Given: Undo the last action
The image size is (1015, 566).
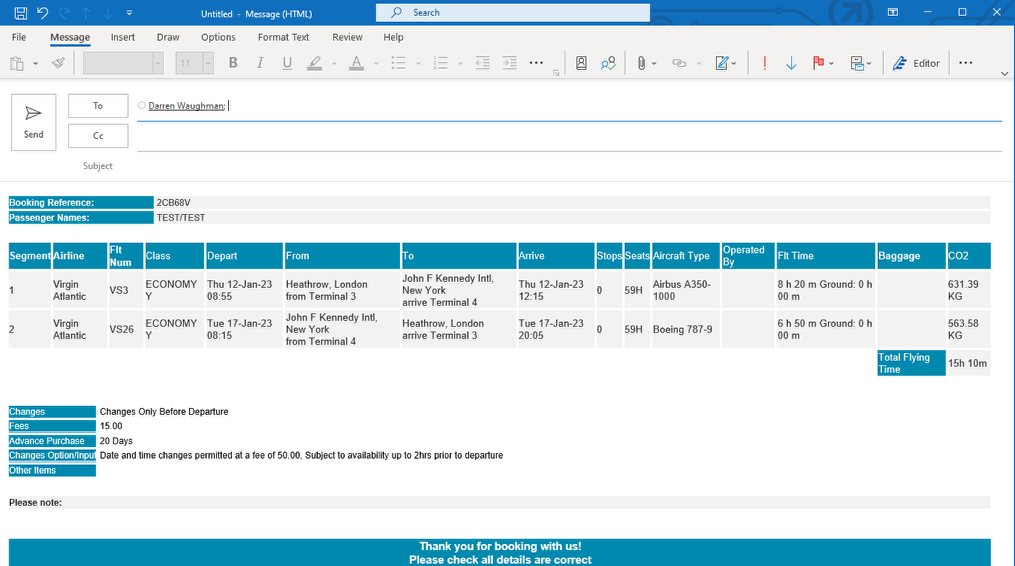Looking at the screenshot, I should tap(43, 13).
